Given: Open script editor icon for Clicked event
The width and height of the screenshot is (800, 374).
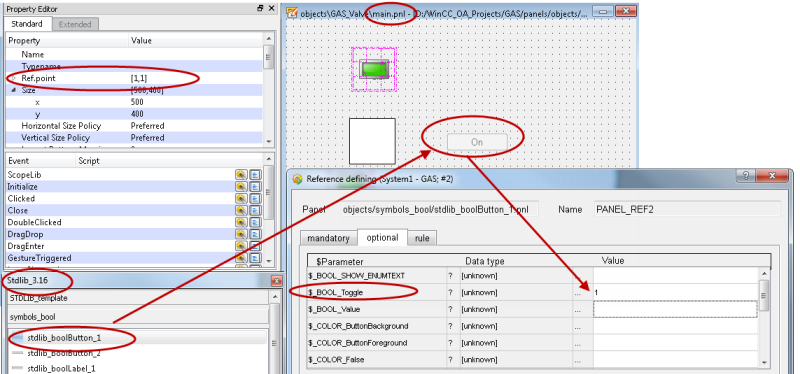Looking at the screenshot, I should click(x=255, y=198).
